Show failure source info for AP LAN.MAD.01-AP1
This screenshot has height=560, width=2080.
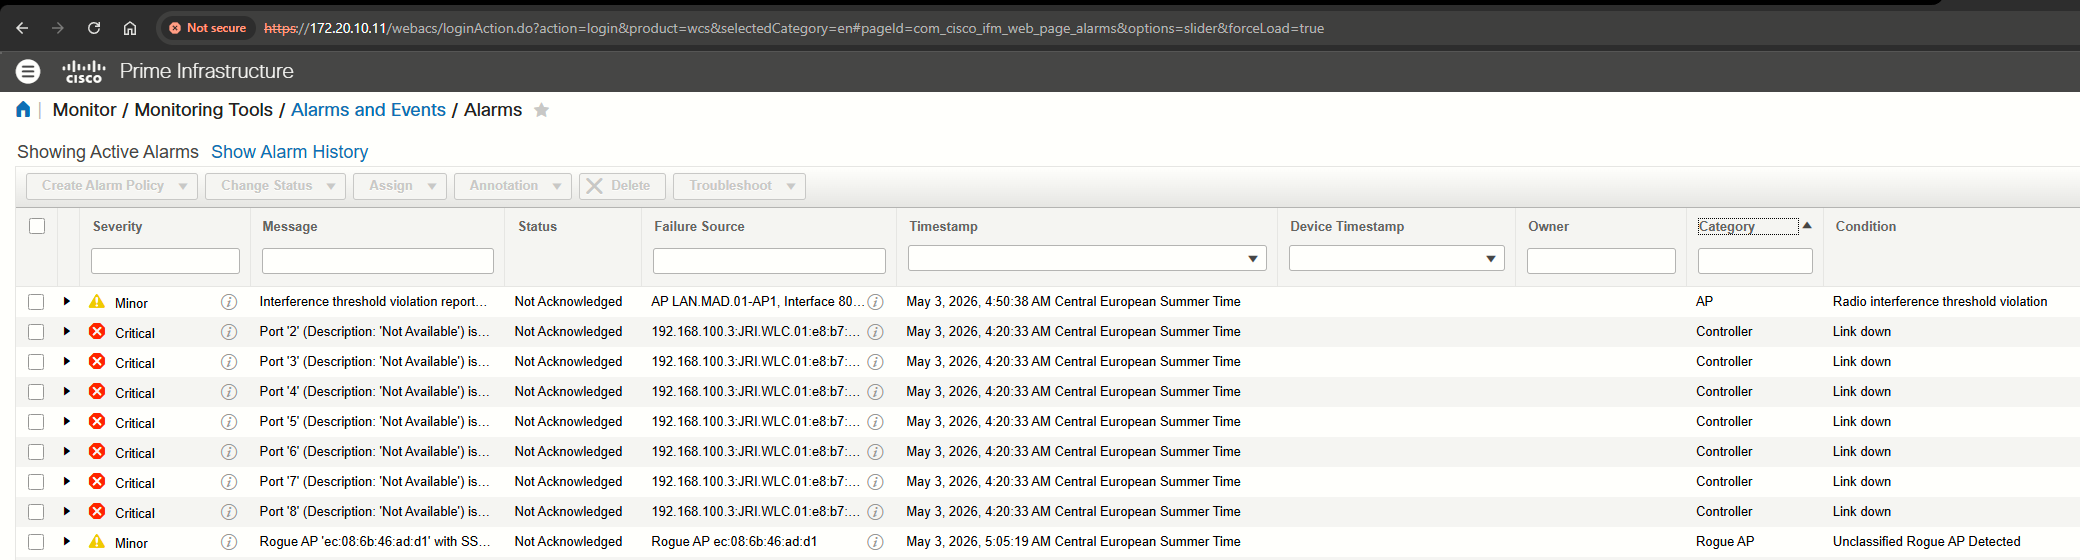pyautogui.click(x=875, y=302)
